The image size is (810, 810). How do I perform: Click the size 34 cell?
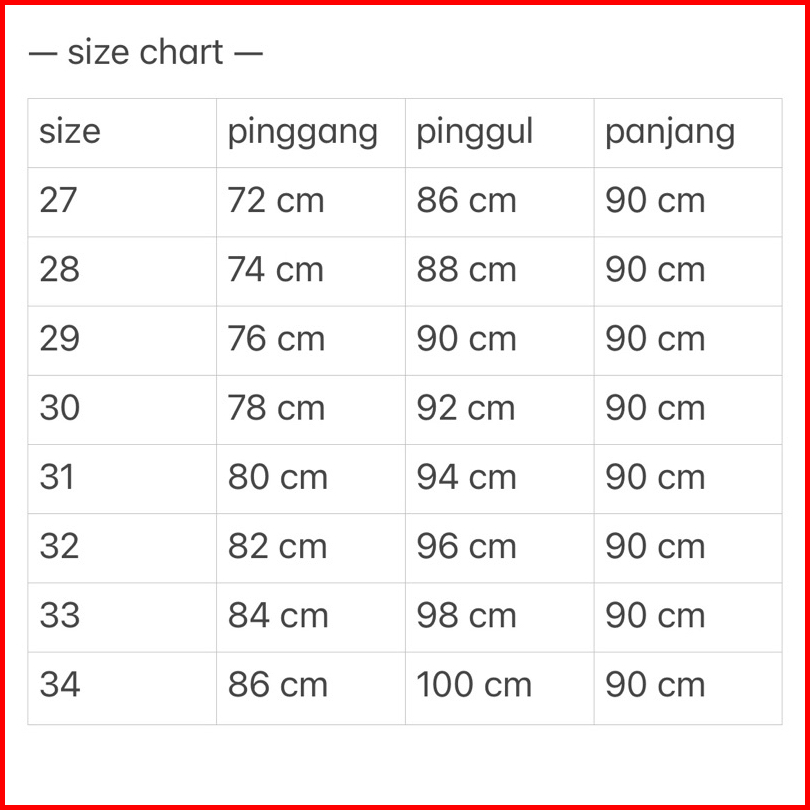click(x=60, y=685)
